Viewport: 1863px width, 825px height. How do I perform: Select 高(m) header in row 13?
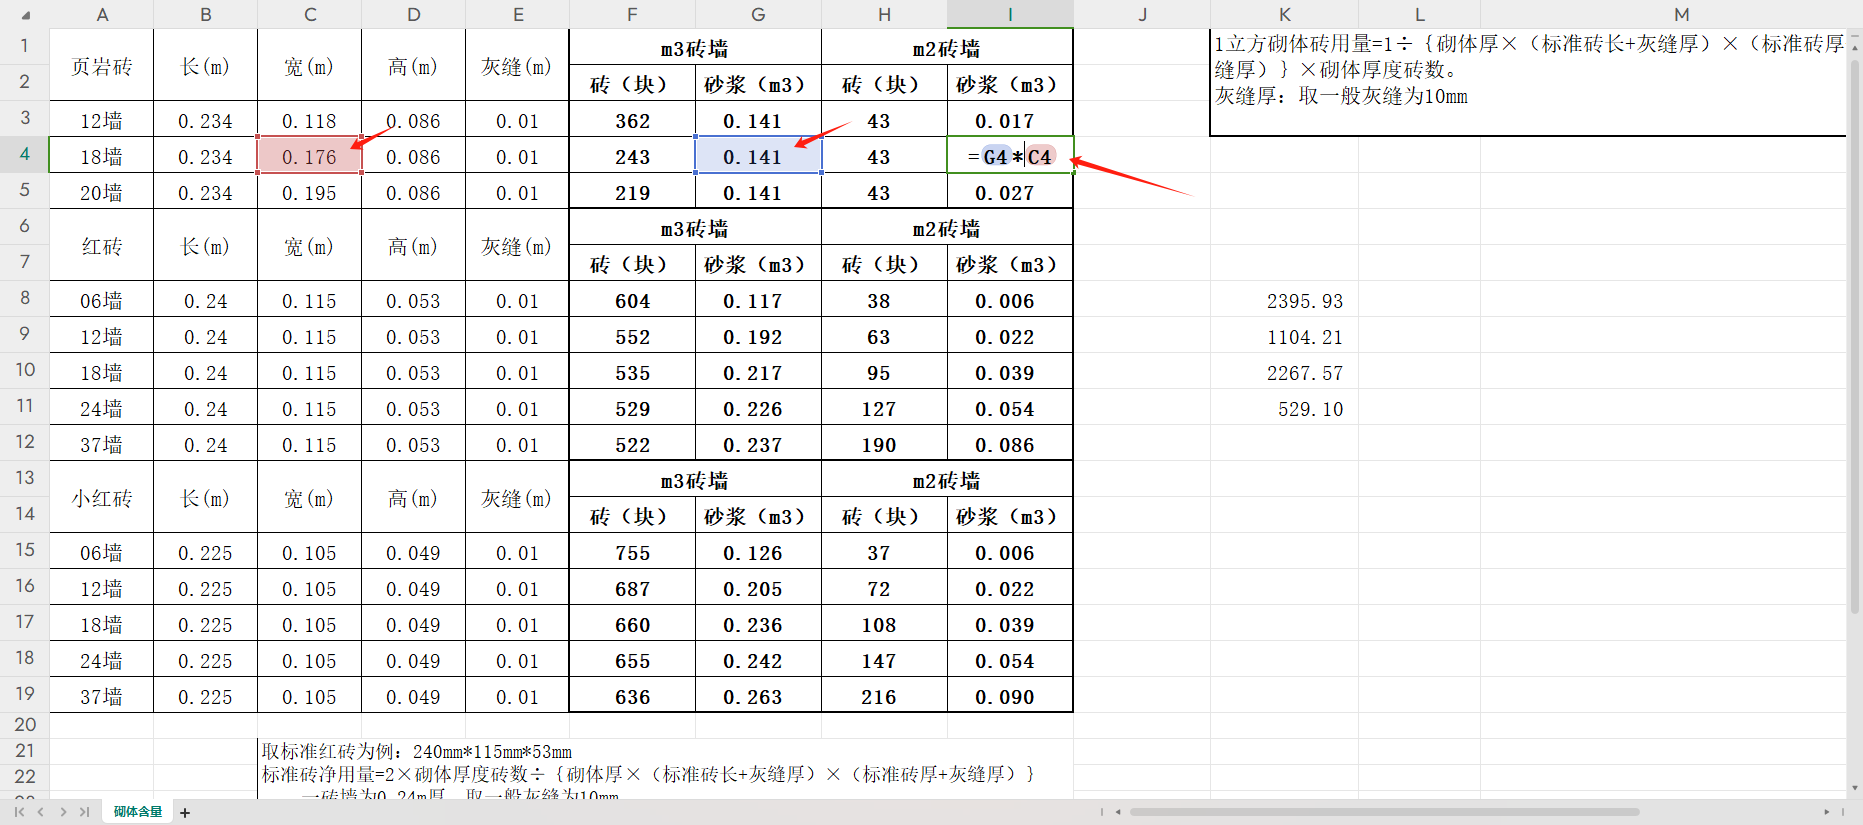(x=413, y=497)
